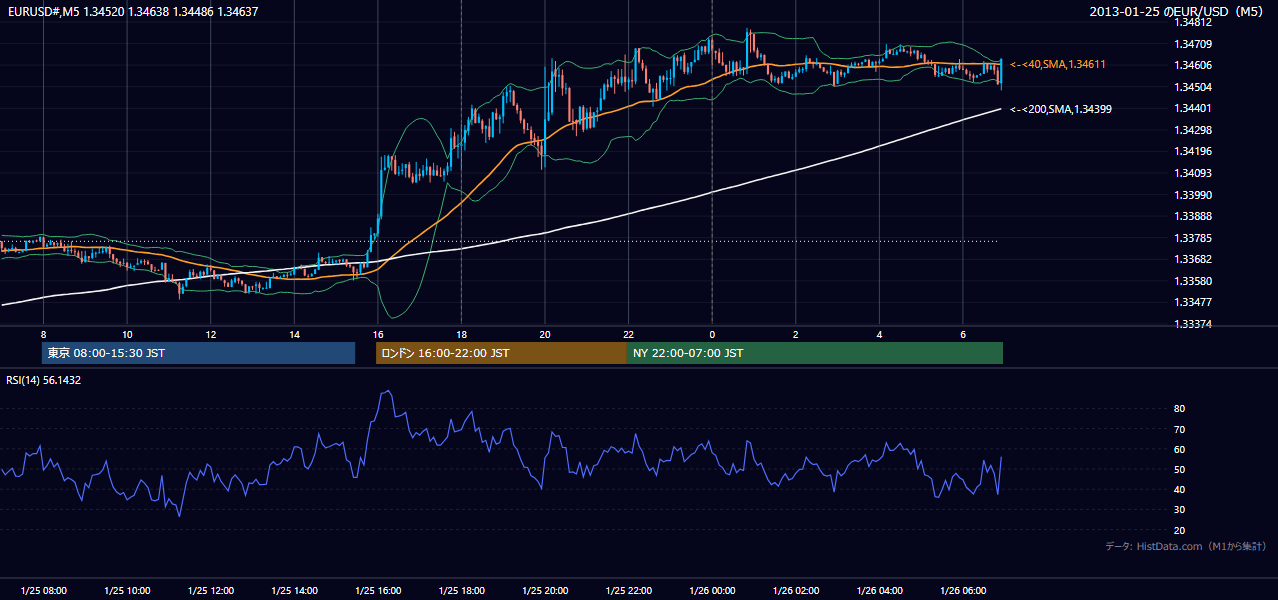Image resolution: width=1278 pixels, height=600 pixels.
Task: Click the bottom time label 1/25 14:00
Action: [294, 591]
